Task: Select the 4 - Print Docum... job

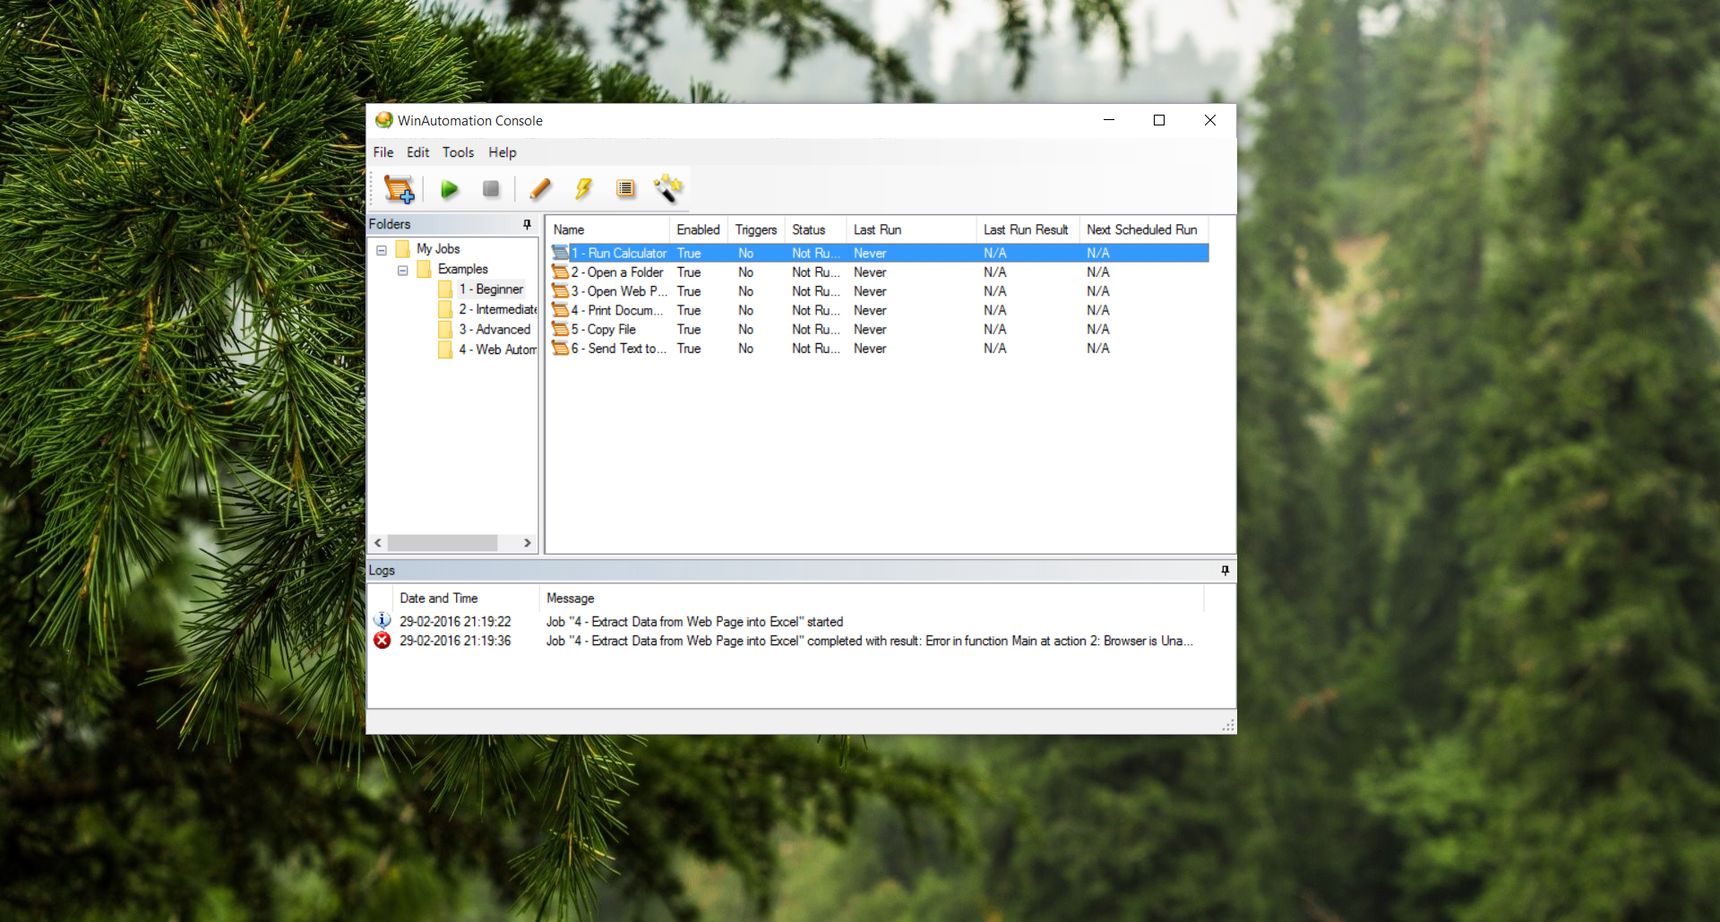Action: [x=880, y=310]
